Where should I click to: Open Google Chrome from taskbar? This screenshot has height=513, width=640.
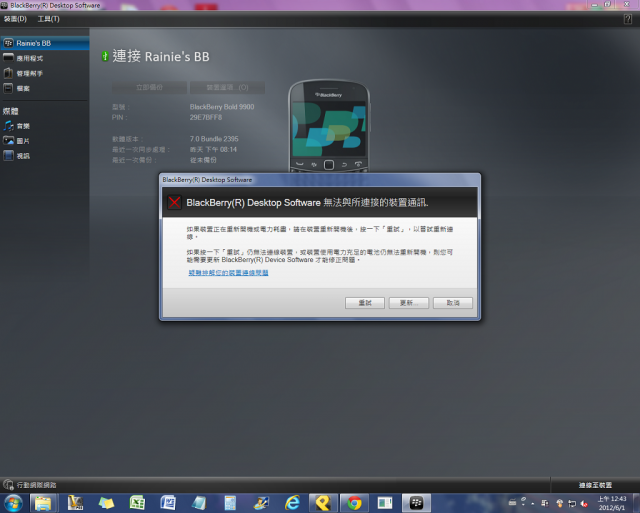(x=354, y=503)
